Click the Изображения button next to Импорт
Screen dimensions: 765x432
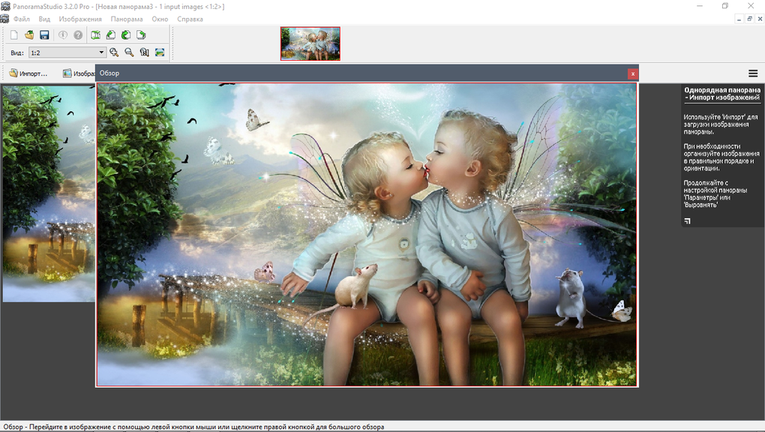coord(79,73)
